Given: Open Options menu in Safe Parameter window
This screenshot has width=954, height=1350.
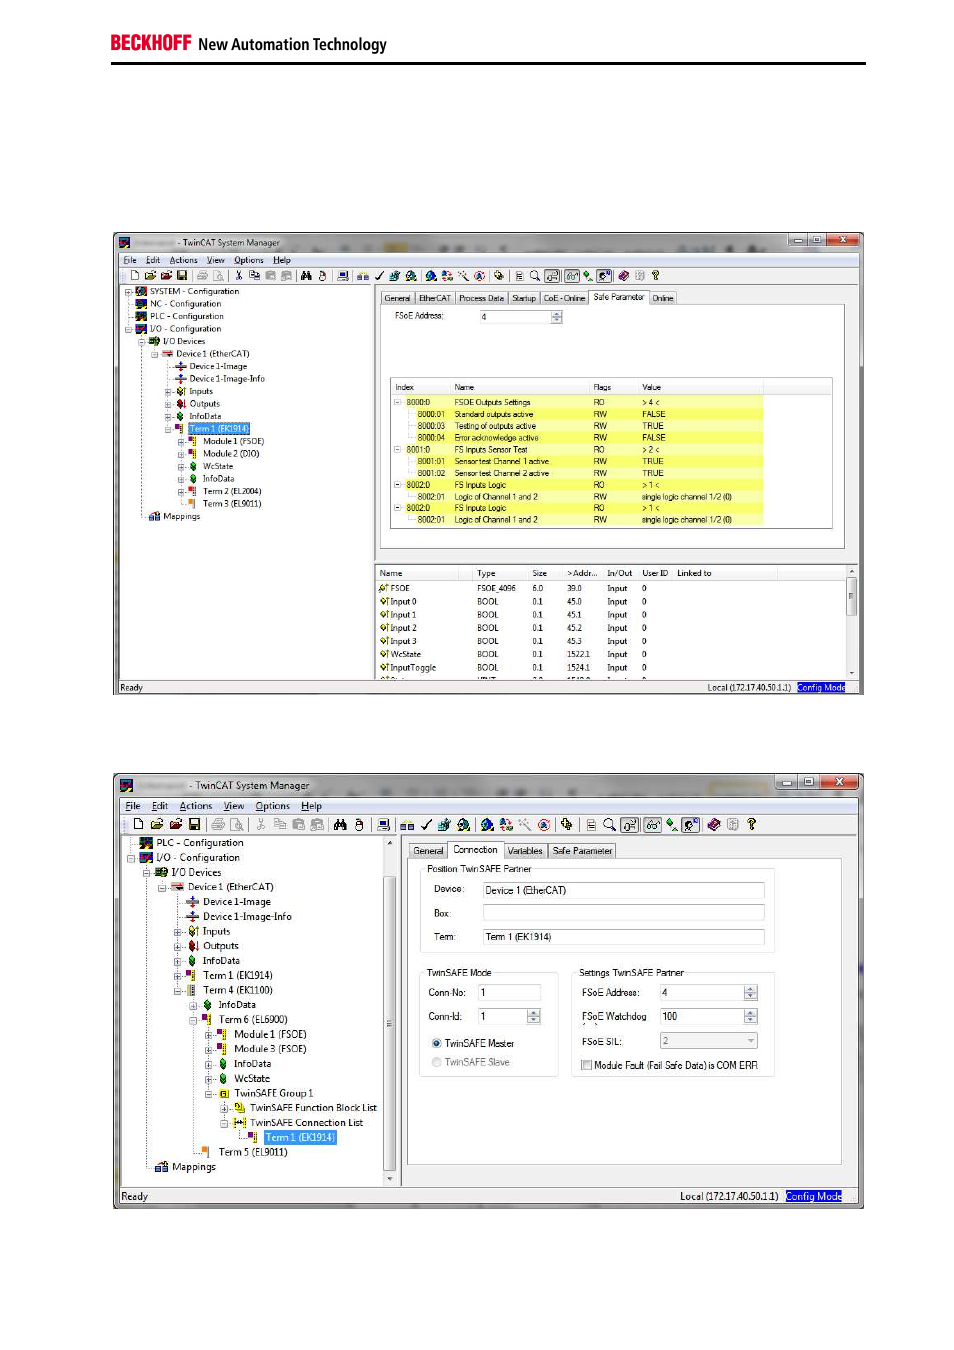Looking at the screenshot, I should pos(249,260).
